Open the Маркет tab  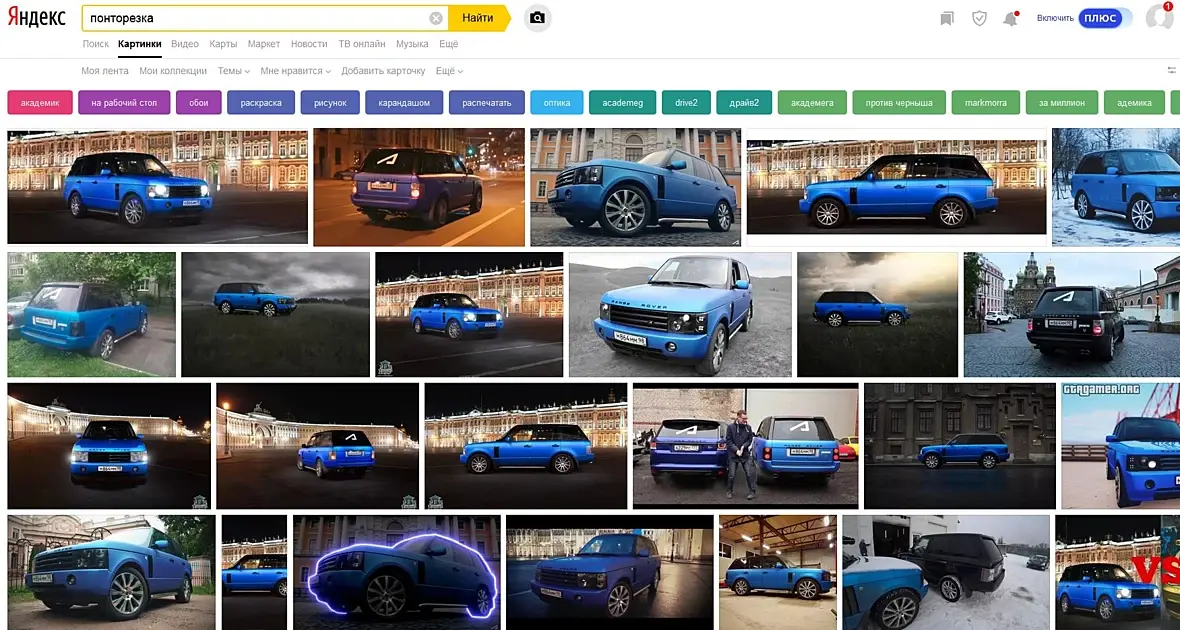263,44
